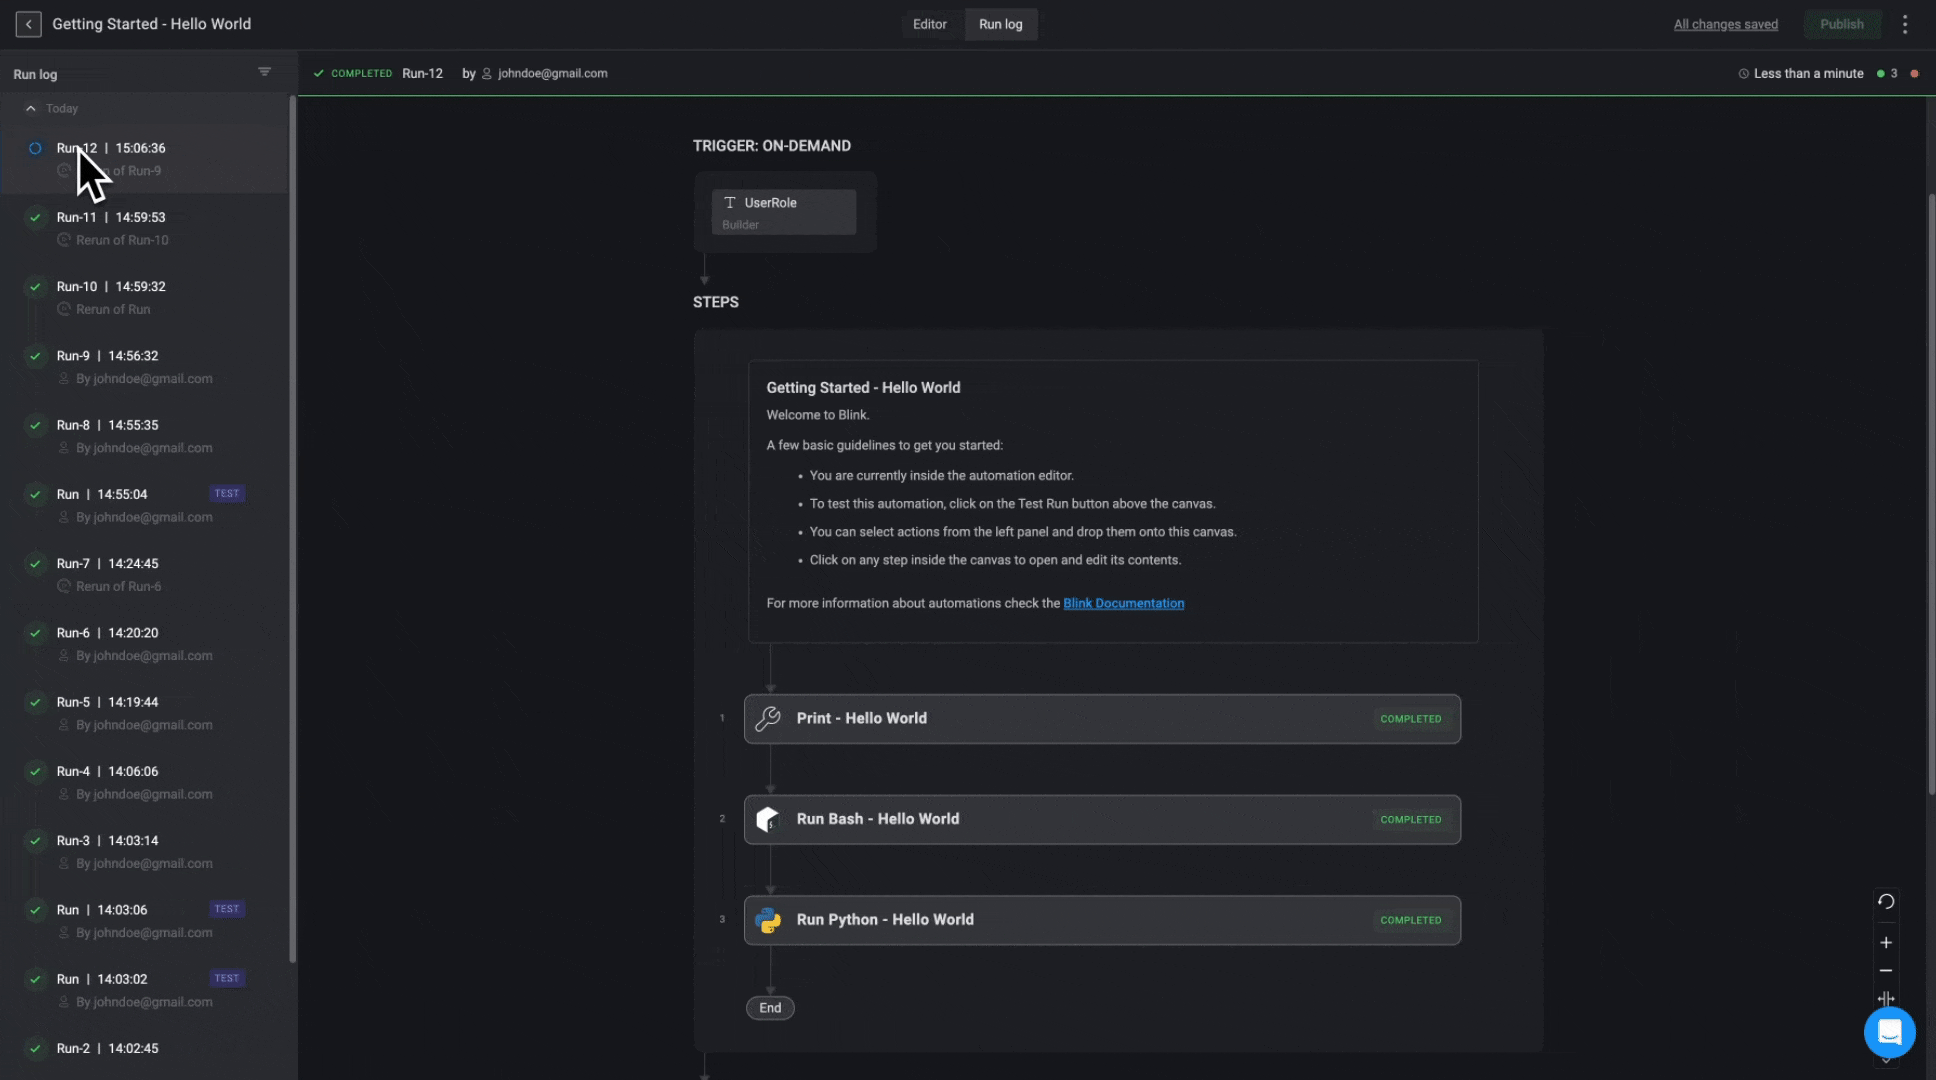Enable checkmark toggle on Run-8 entry
The width and height of the screenshot is (1936, 1080).
click(x=36, y=426)
